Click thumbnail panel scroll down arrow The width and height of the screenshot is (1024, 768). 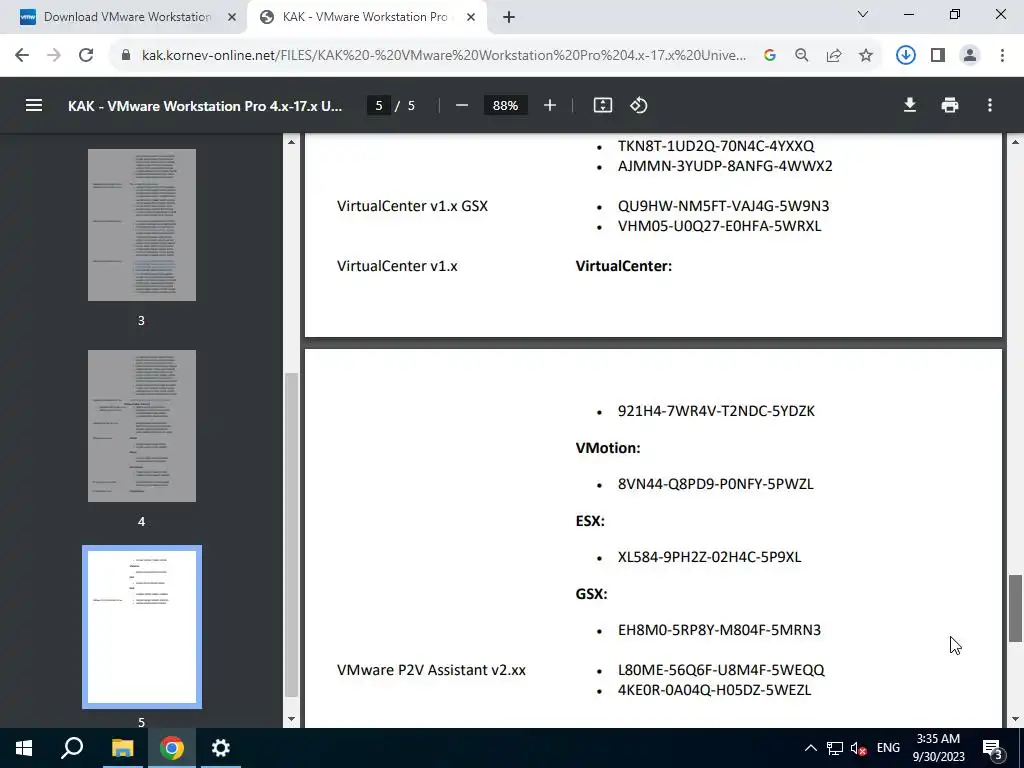(291, 720)
